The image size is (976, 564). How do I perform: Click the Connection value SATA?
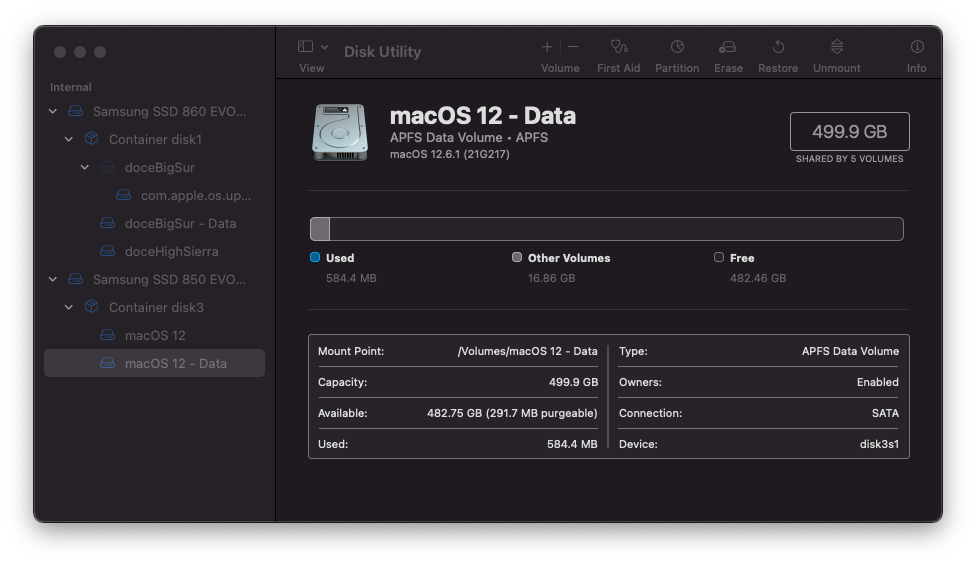coord(885,413)
